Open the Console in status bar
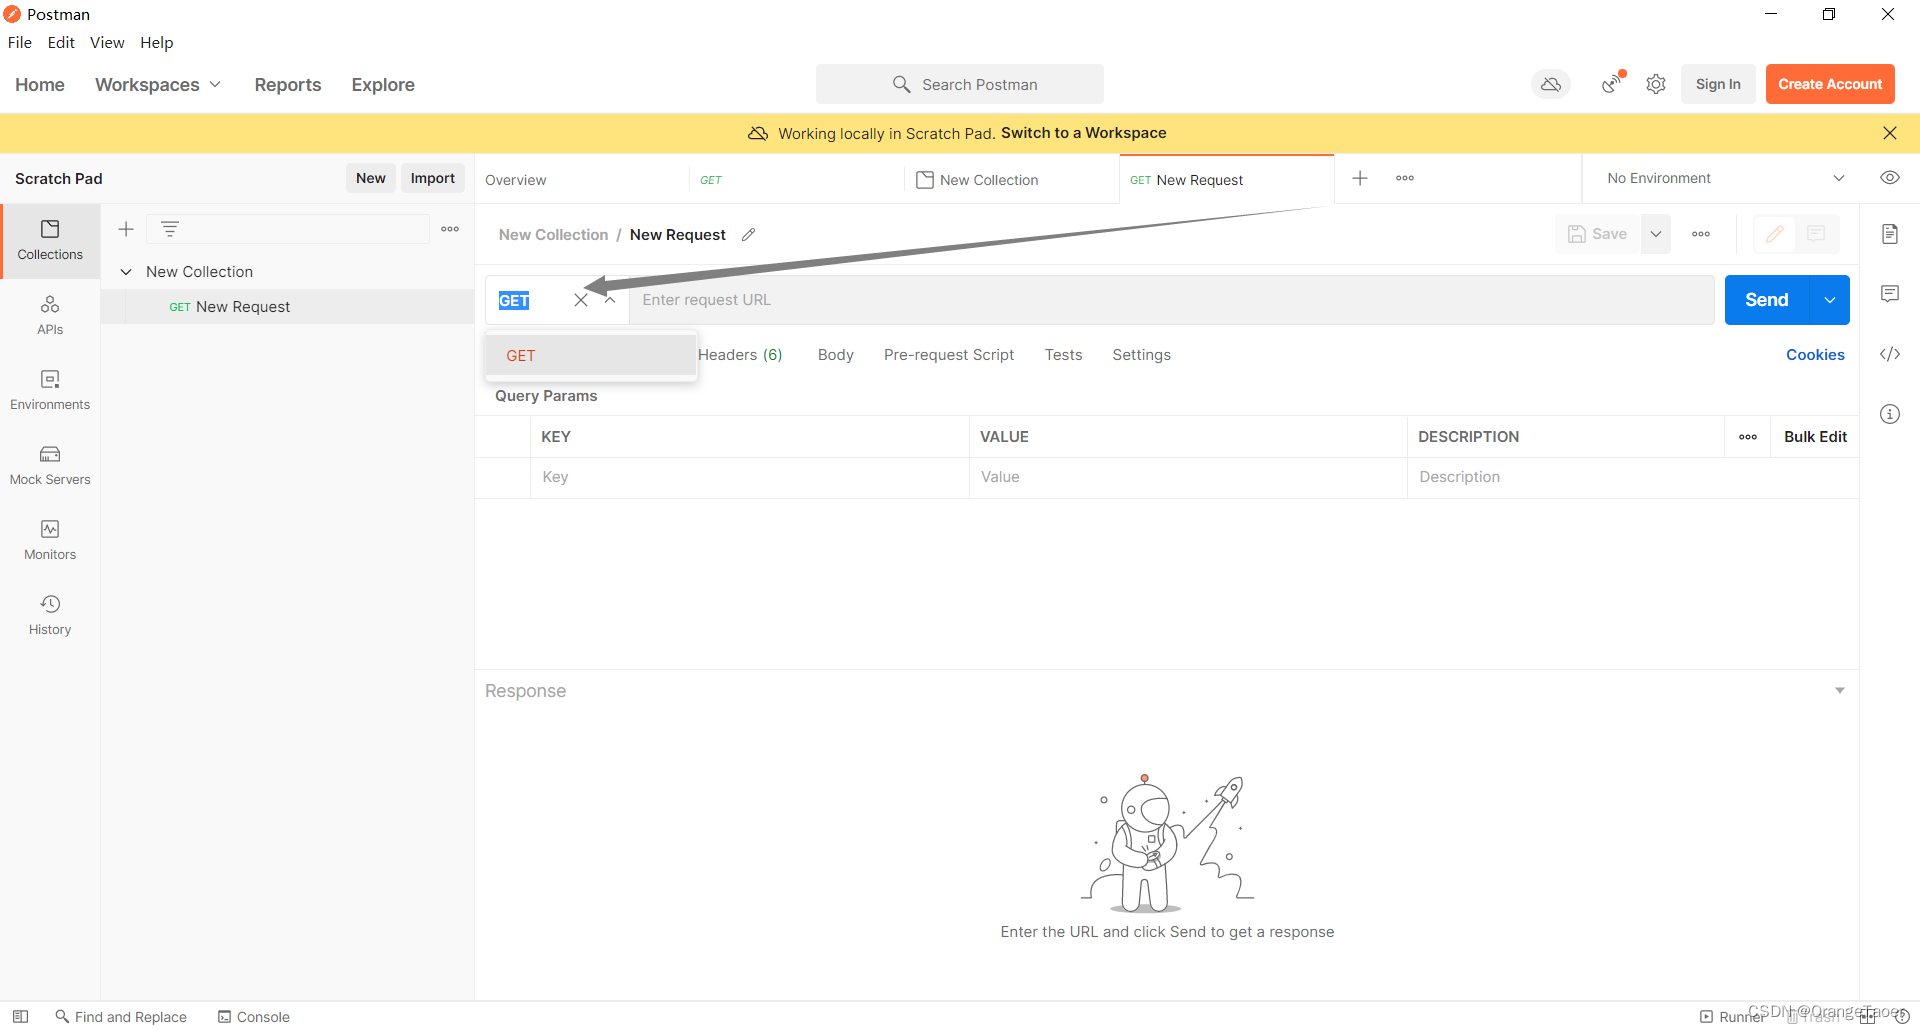 point(254,1017)
